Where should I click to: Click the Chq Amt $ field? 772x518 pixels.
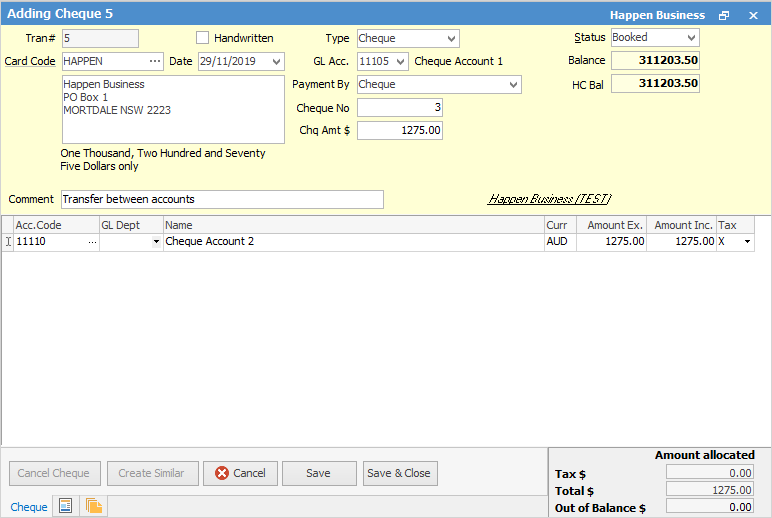point(399,130)
